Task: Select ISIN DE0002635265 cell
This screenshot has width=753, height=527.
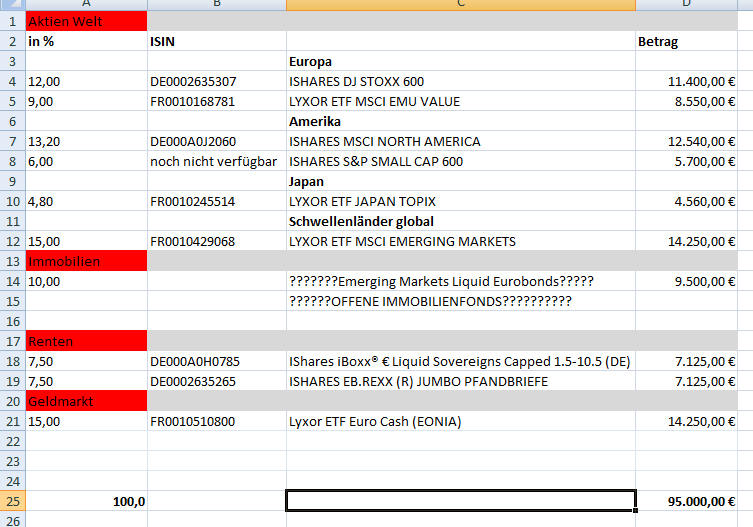Action: coord(217,381)
